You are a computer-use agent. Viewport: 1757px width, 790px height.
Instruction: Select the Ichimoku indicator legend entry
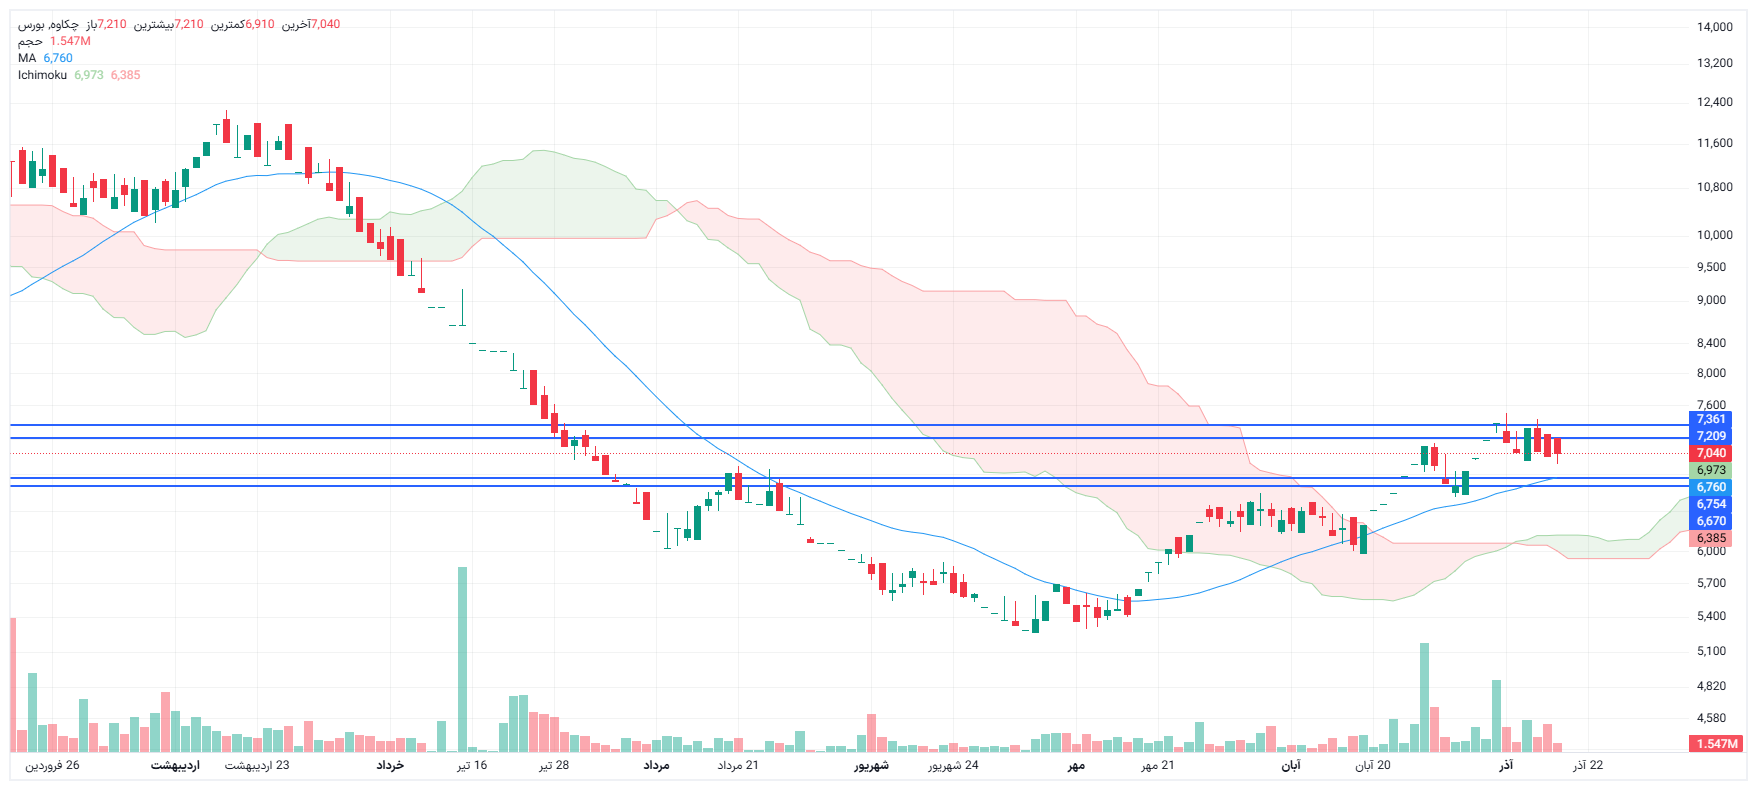pyautogui.click(x=42, y=75)
